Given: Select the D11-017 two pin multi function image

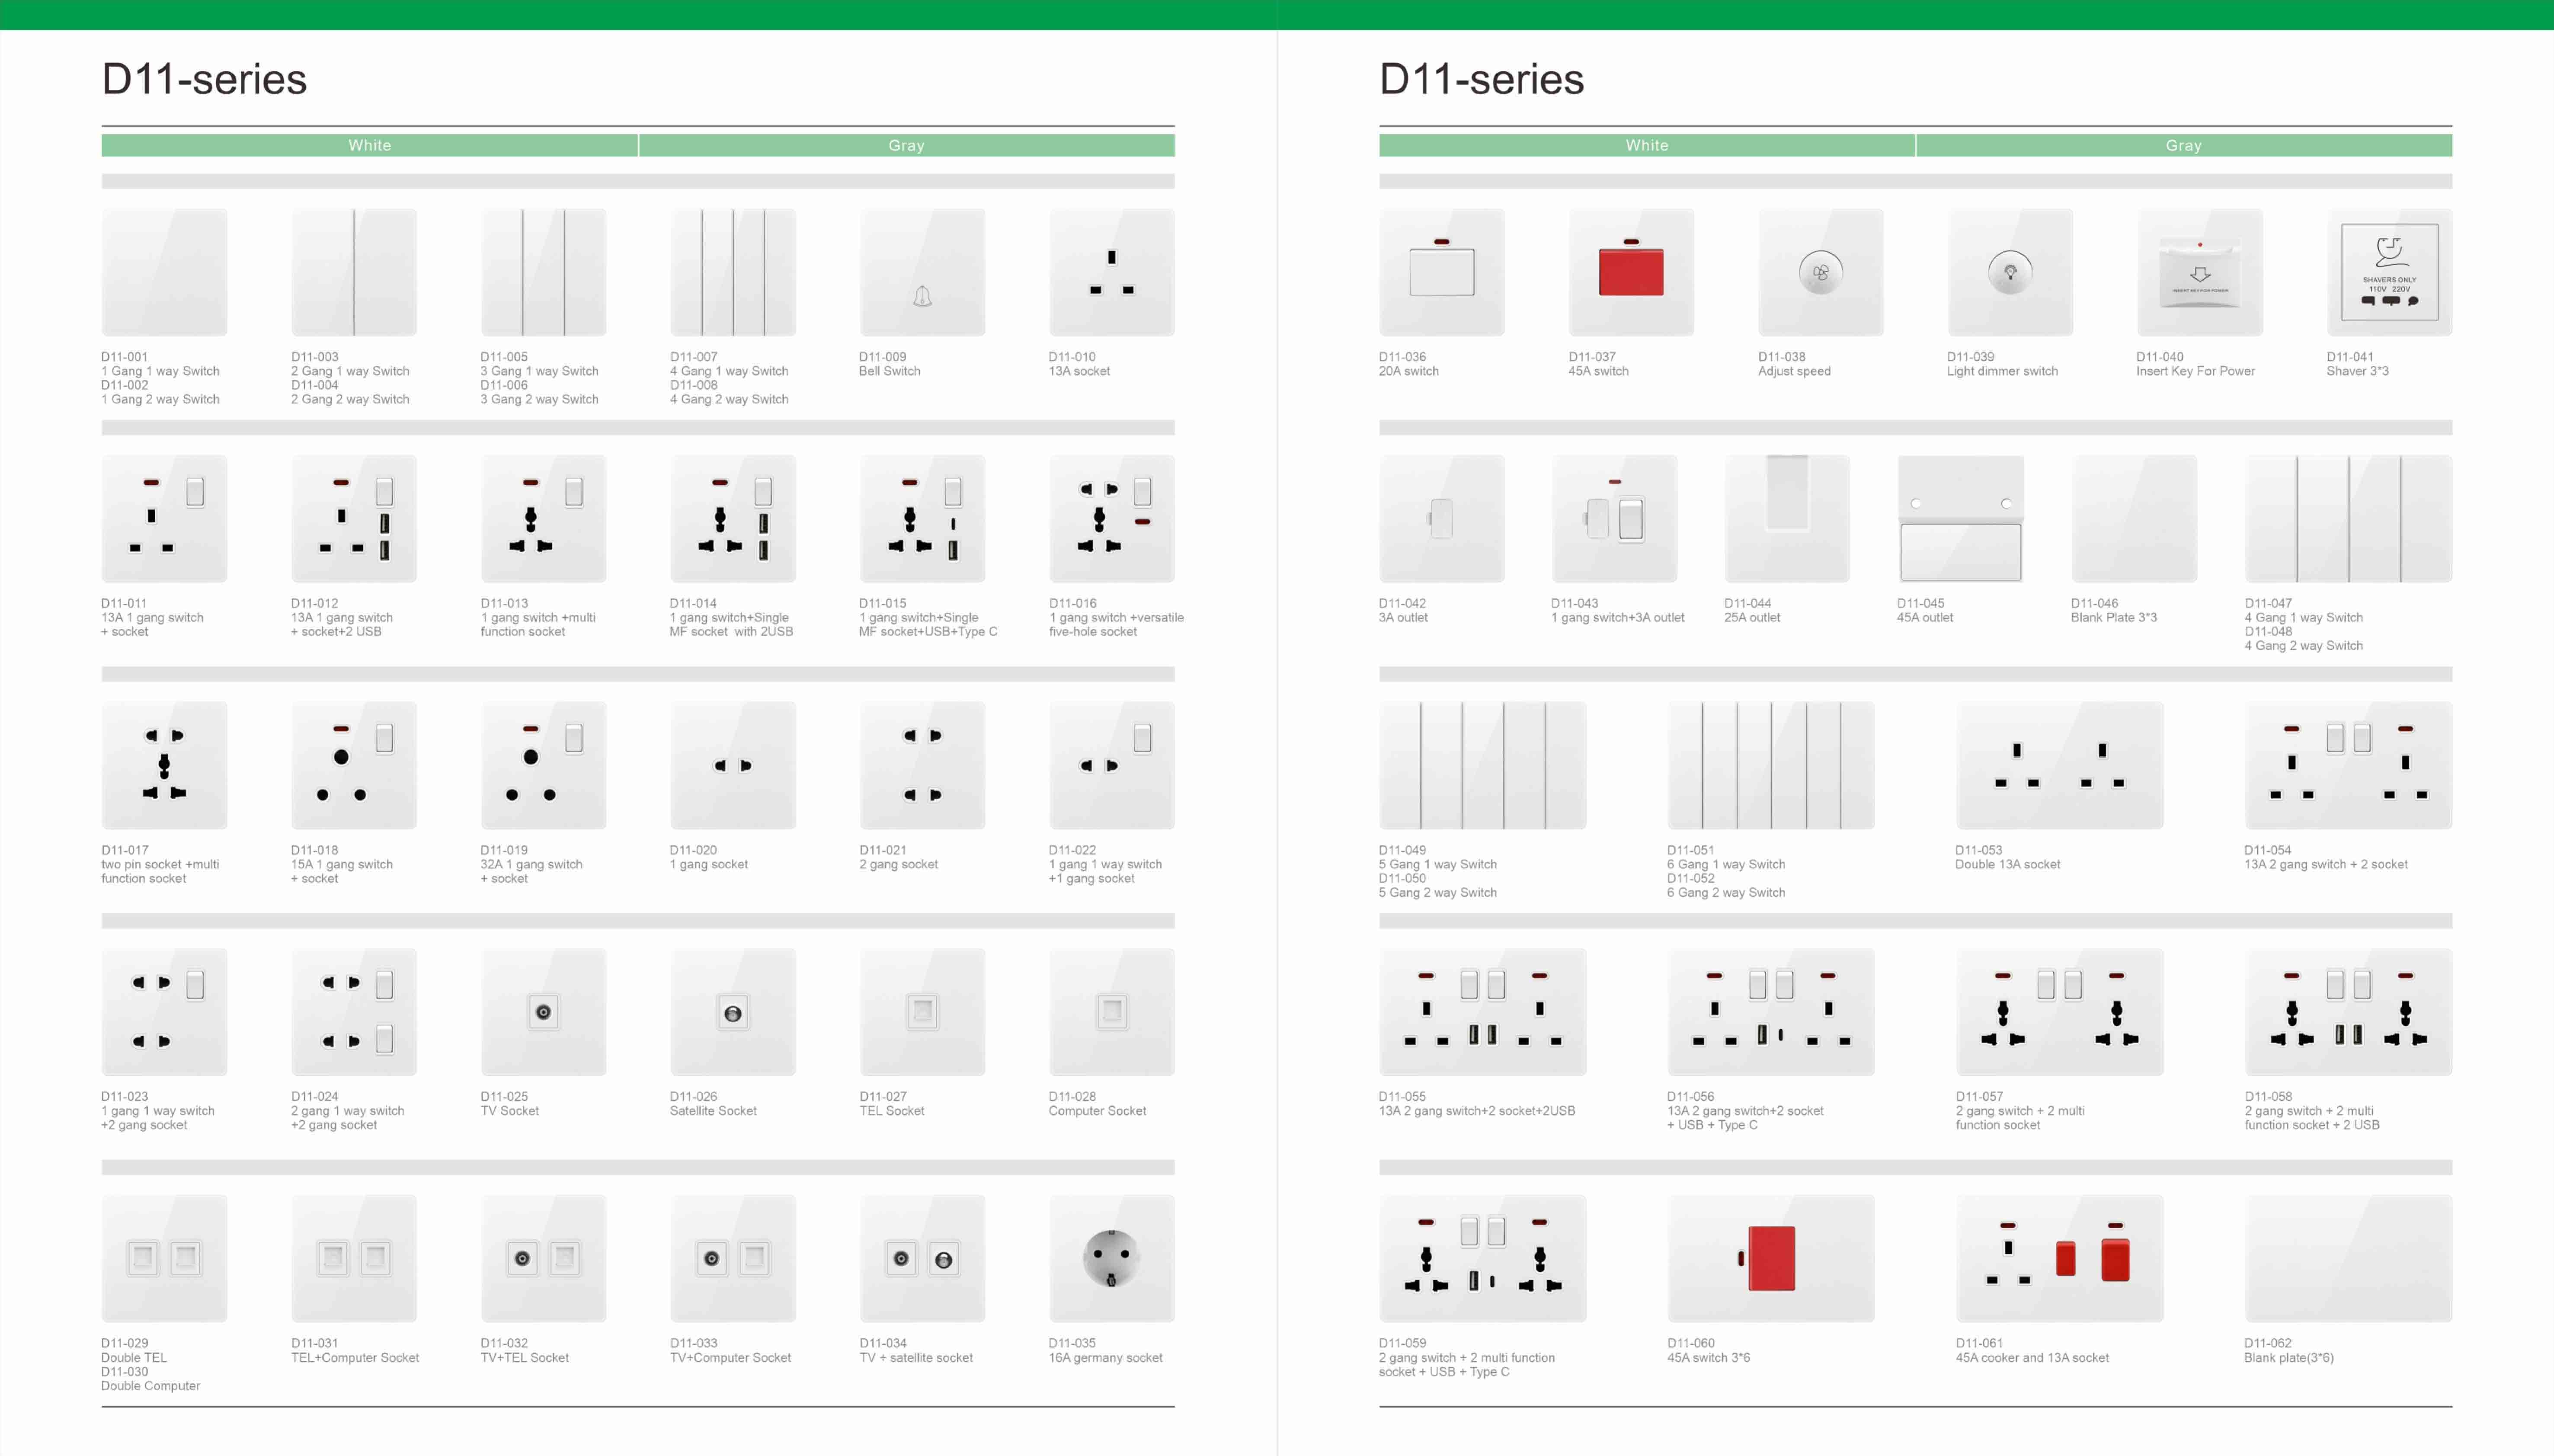Looking at the screenshot, I should (164, 765).
